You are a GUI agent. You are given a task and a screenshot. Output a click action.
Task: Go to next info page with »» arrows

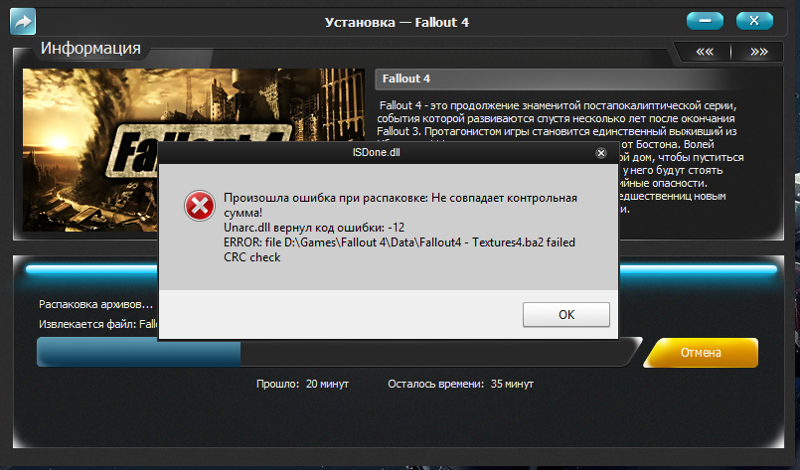pos(759,52)
